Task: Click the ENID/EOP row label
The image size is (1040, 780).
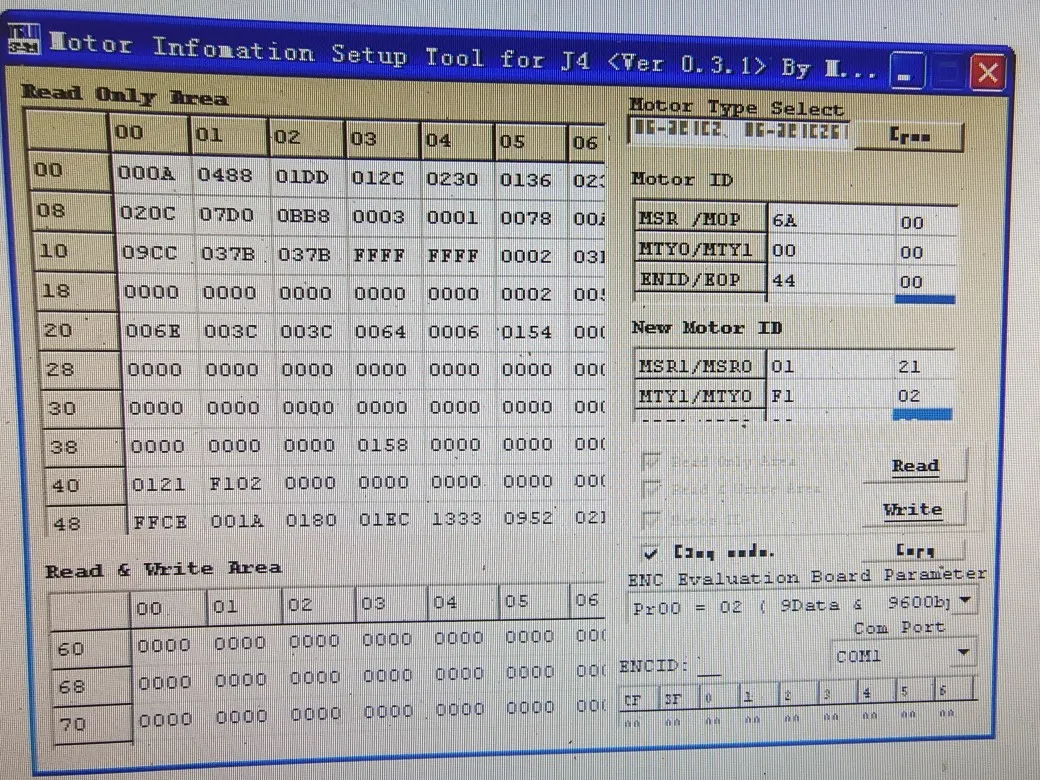Action: pos(701,279)
